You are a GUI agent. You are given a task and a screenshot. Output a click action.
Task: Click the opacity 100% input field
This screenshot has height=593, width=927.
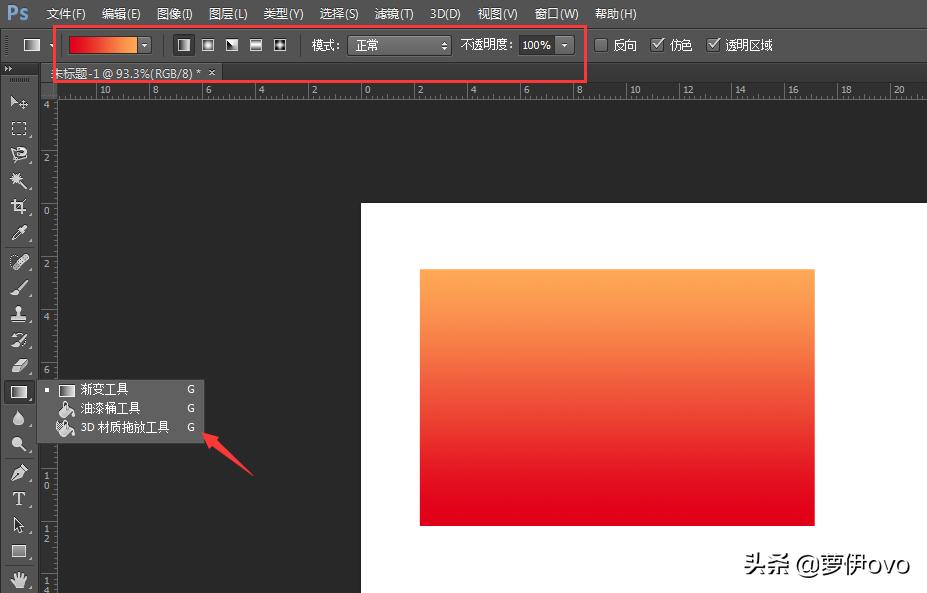click(536, 46)
